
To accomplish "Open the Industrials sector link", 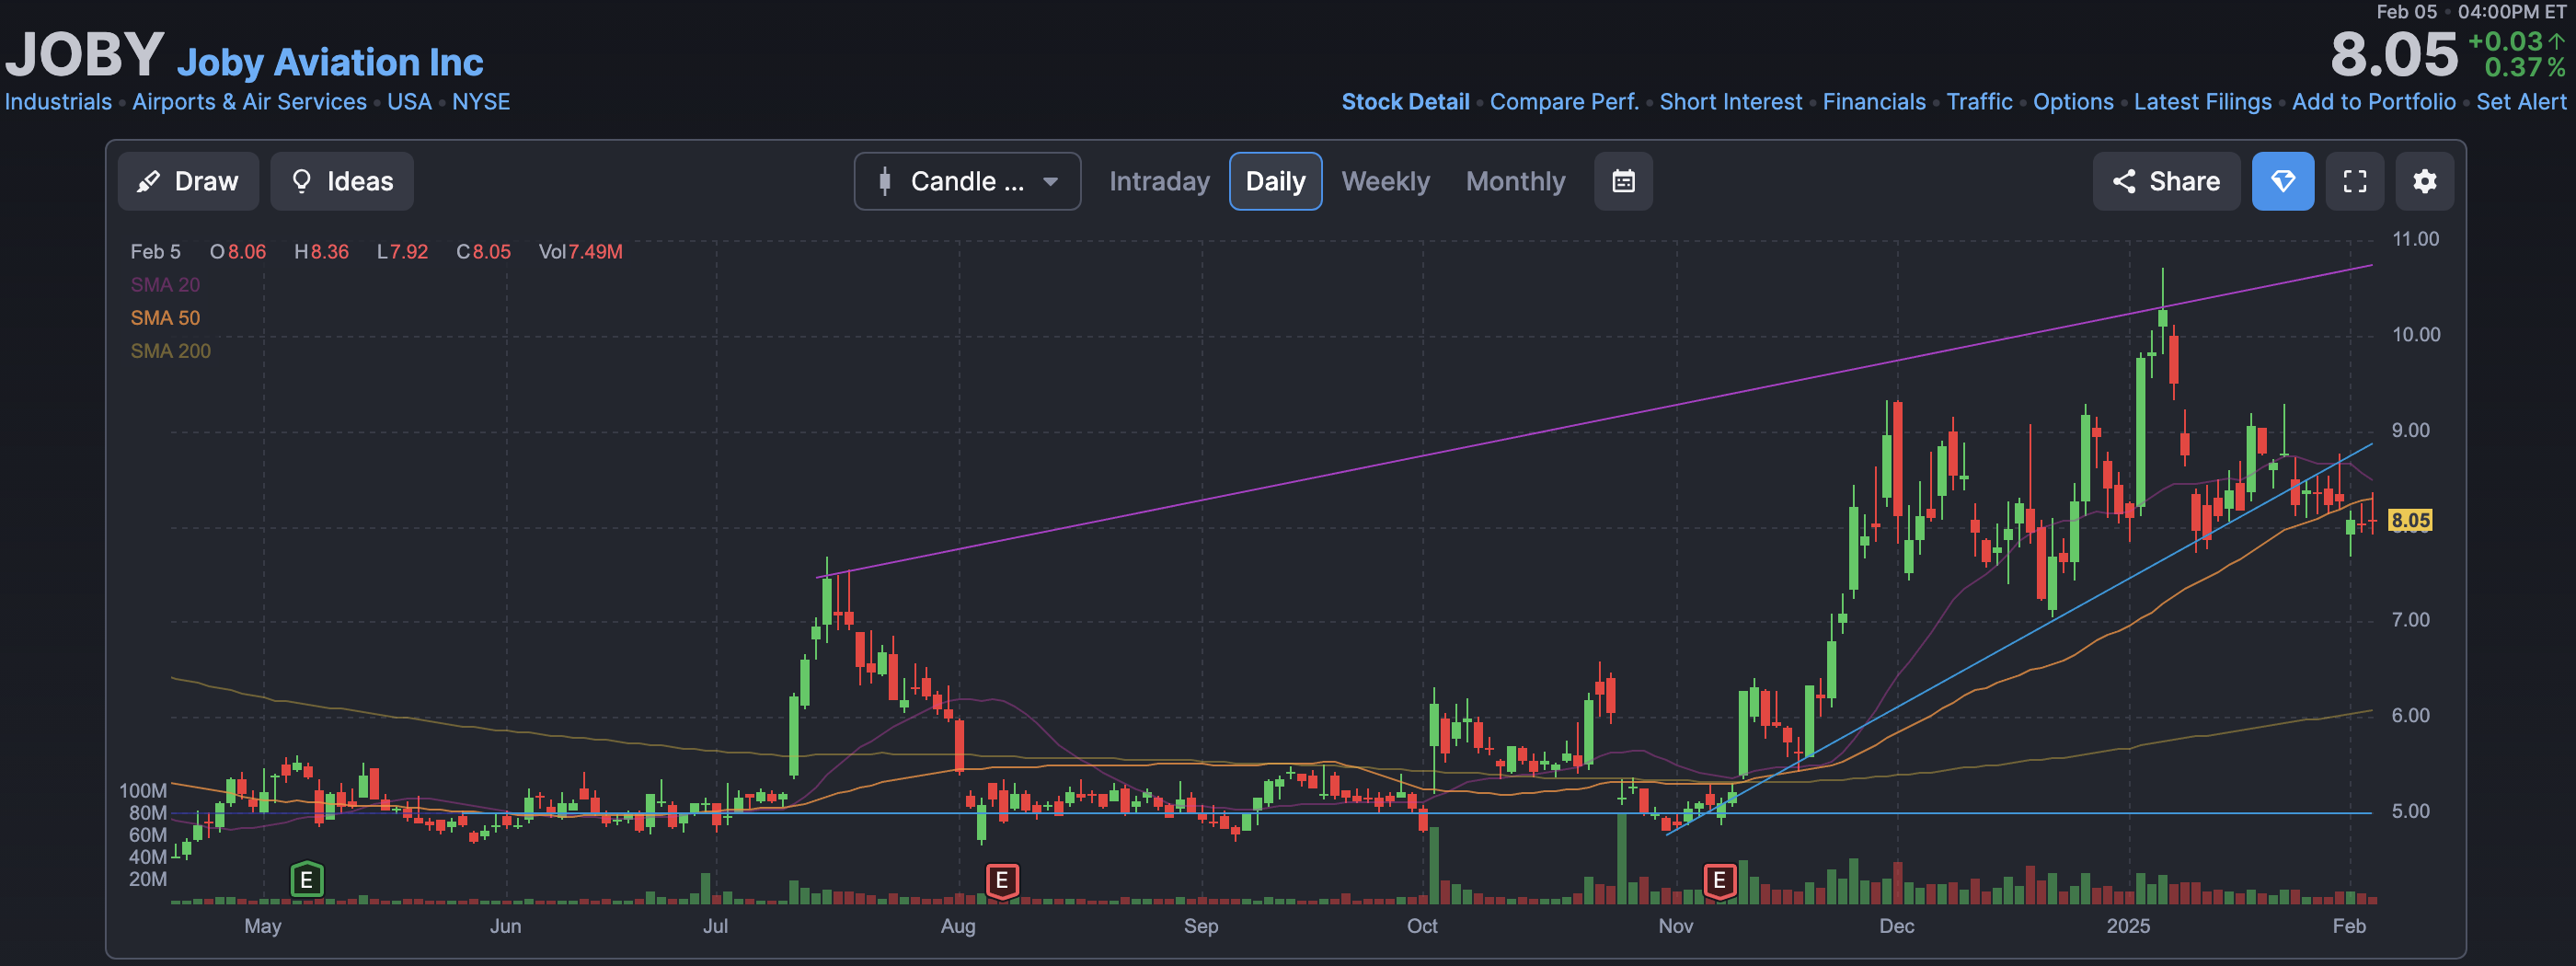I will click(58, 102).
